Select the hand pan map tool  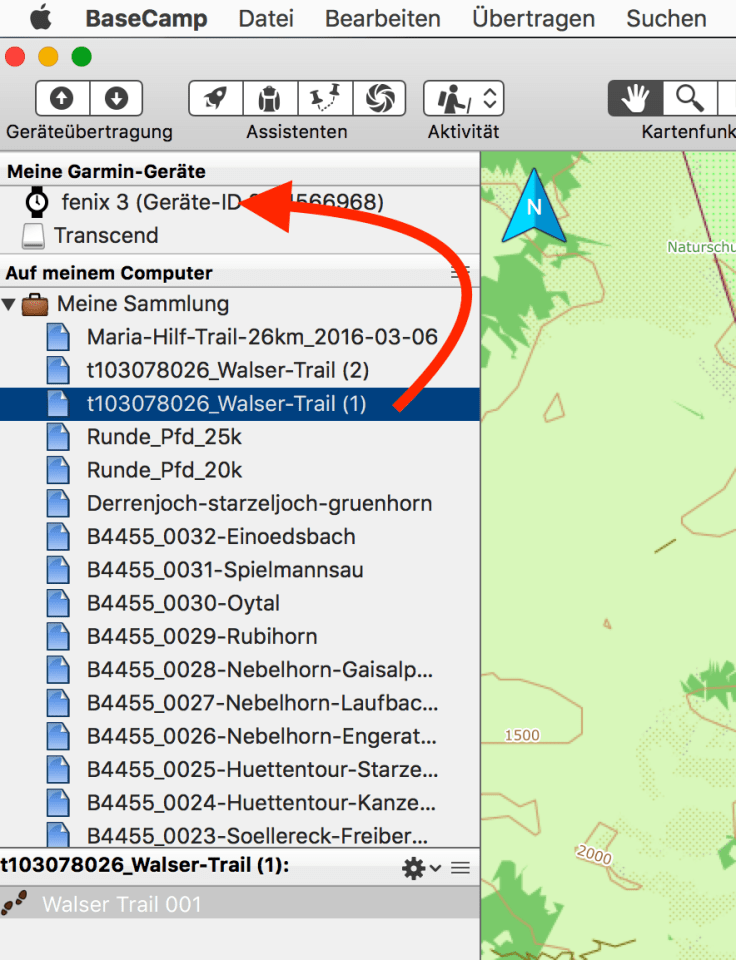(635, 98)
